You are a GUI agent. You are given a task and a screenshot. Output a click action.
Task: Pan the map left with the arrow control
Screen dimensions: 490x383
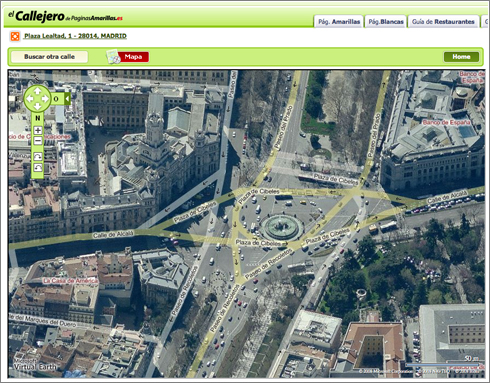tap(30, 99)
